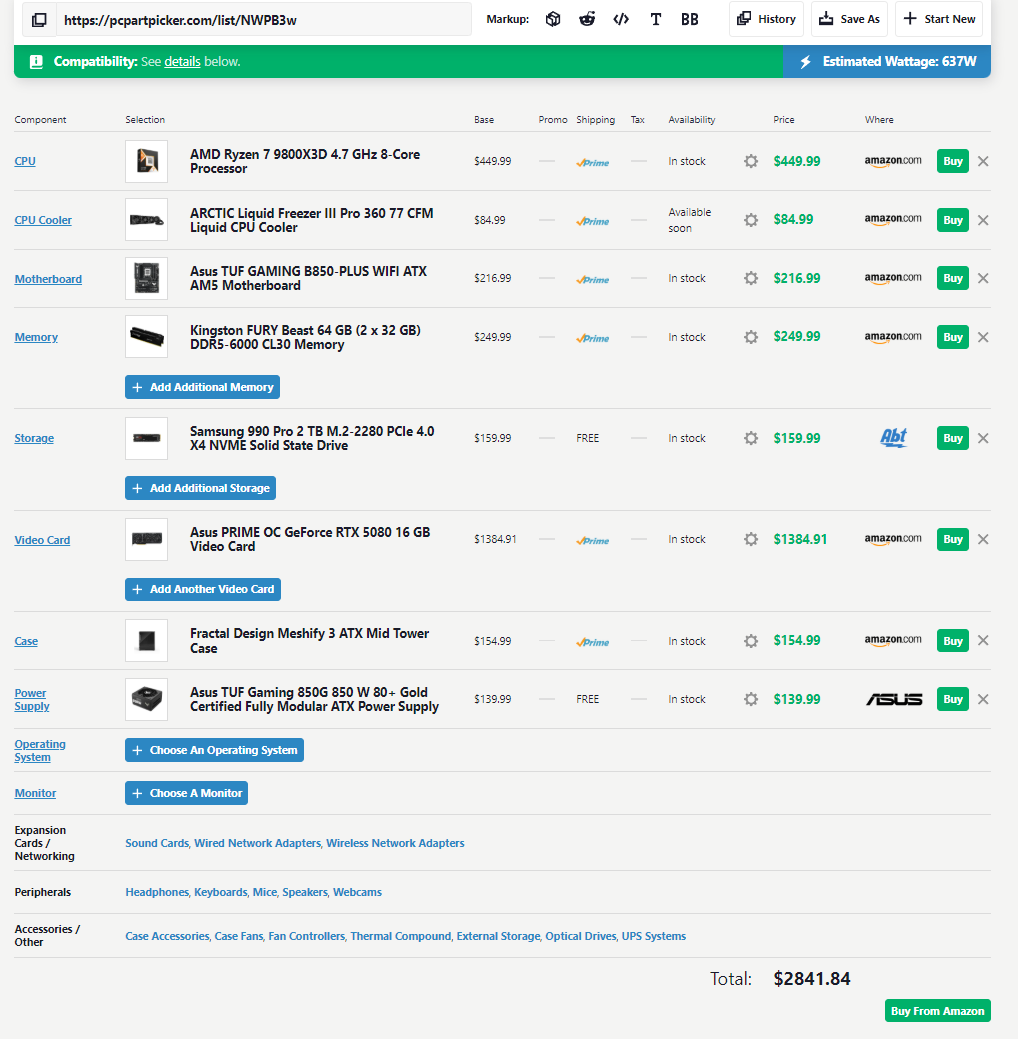Open the History button

pyautogui.click(x=766, y=19)
